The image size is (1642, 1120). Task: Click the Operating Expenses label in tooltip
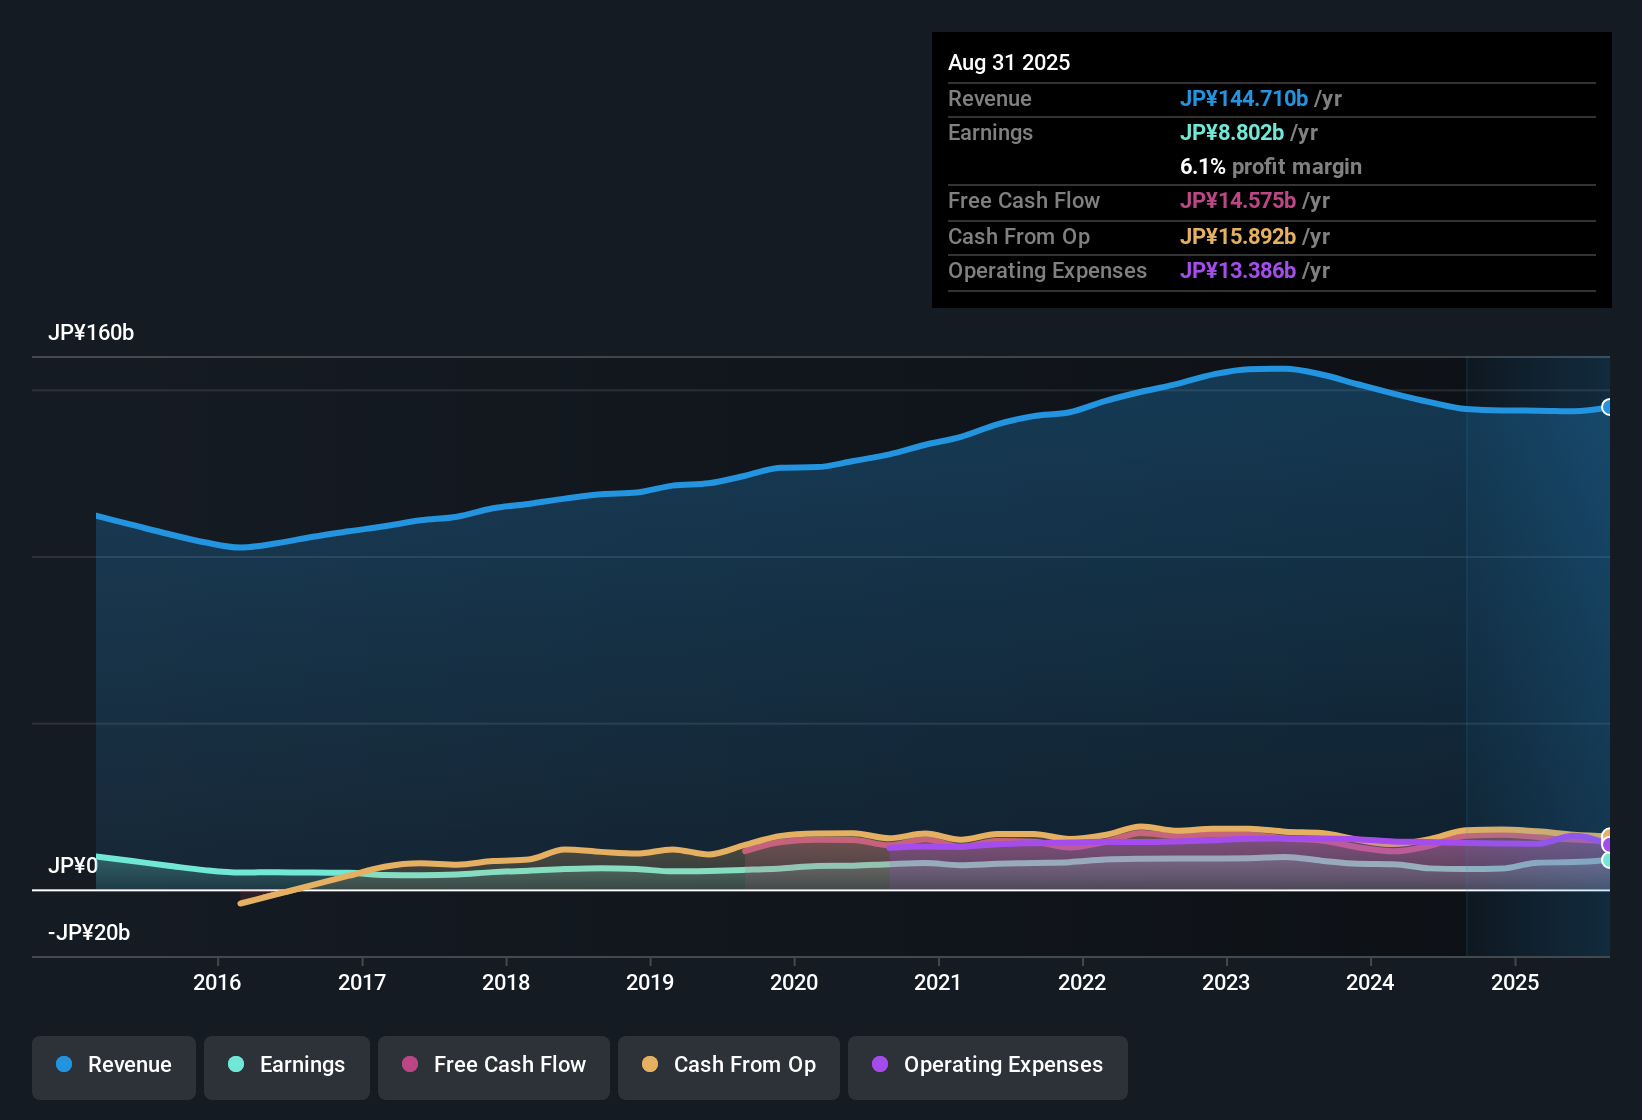pyautogui.click(x=1047, y=270)
